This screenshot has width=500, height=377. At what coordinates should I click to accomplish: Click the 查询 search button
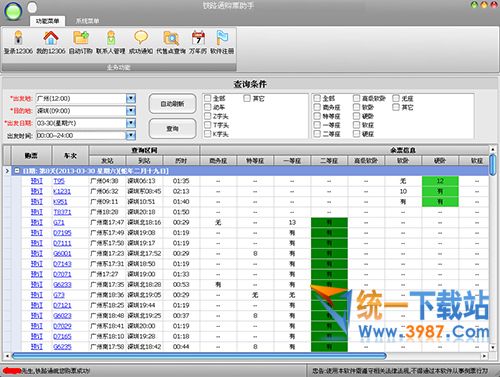(172, 128)
